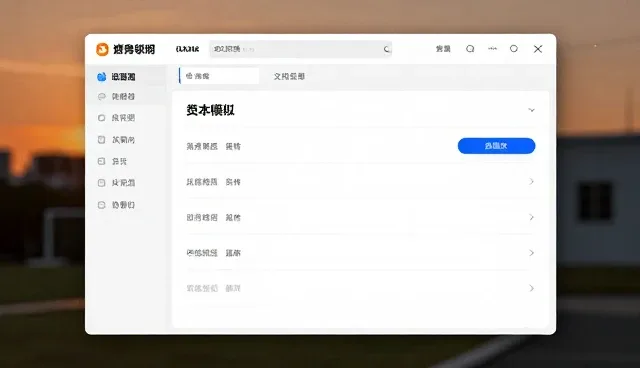Click the bold section heading text
Viewport: 640px width, 368px height.
(x=211, y=110)
